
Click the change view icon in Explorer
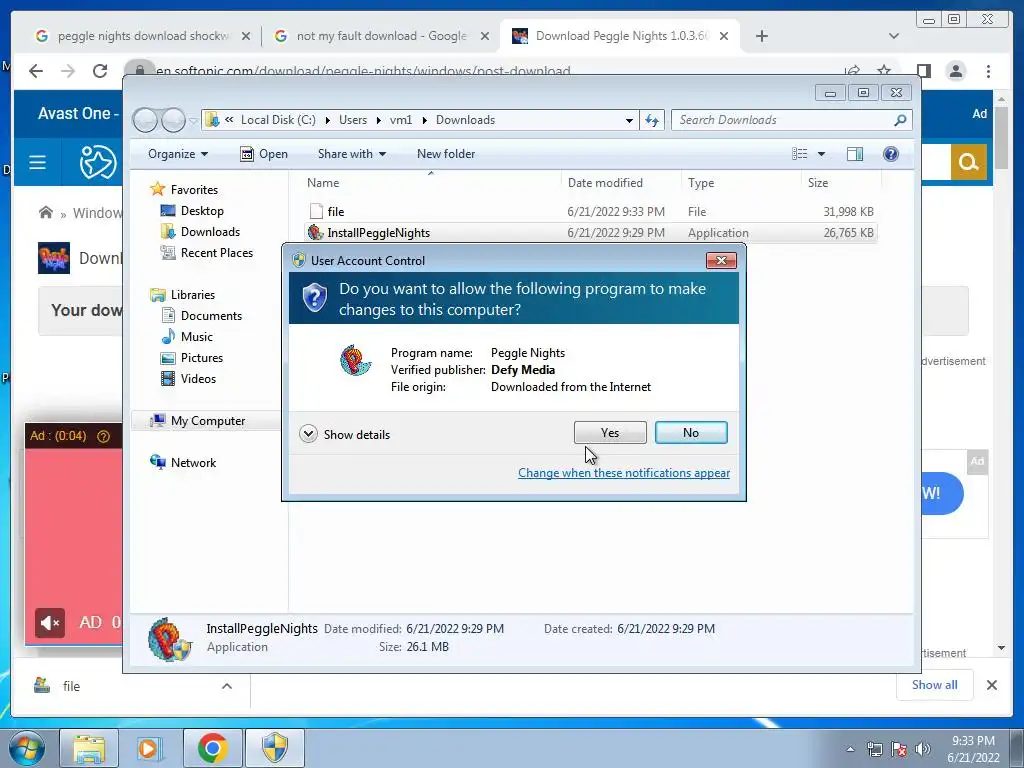(799, 154)
